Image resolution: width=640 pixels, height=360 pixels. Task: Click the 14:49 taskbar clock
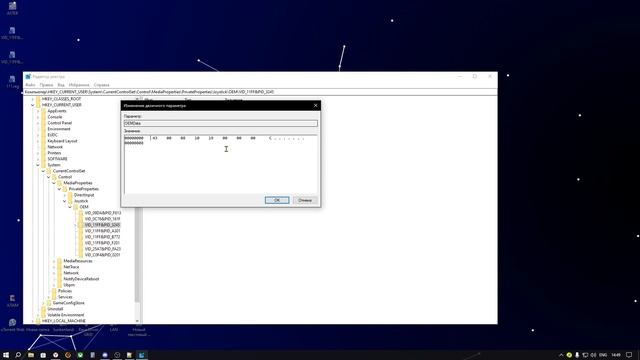[616, 355]
